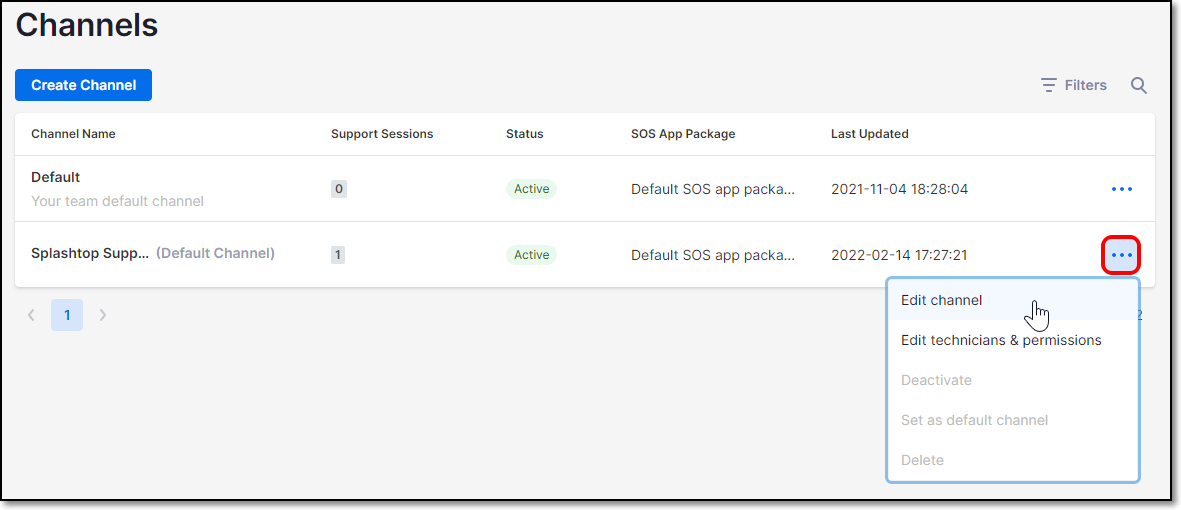Sort by Channel Name column header

point(73,134)
